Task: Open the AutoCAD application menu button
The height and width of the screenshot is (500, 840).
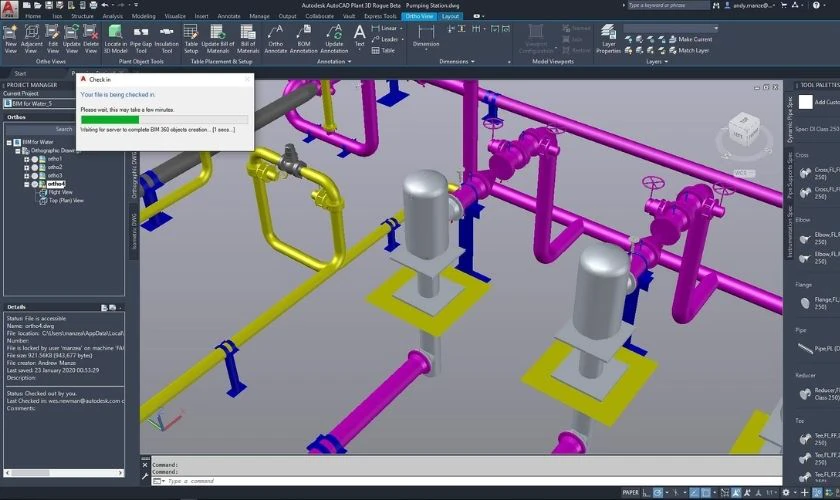Action: (9, 9)
